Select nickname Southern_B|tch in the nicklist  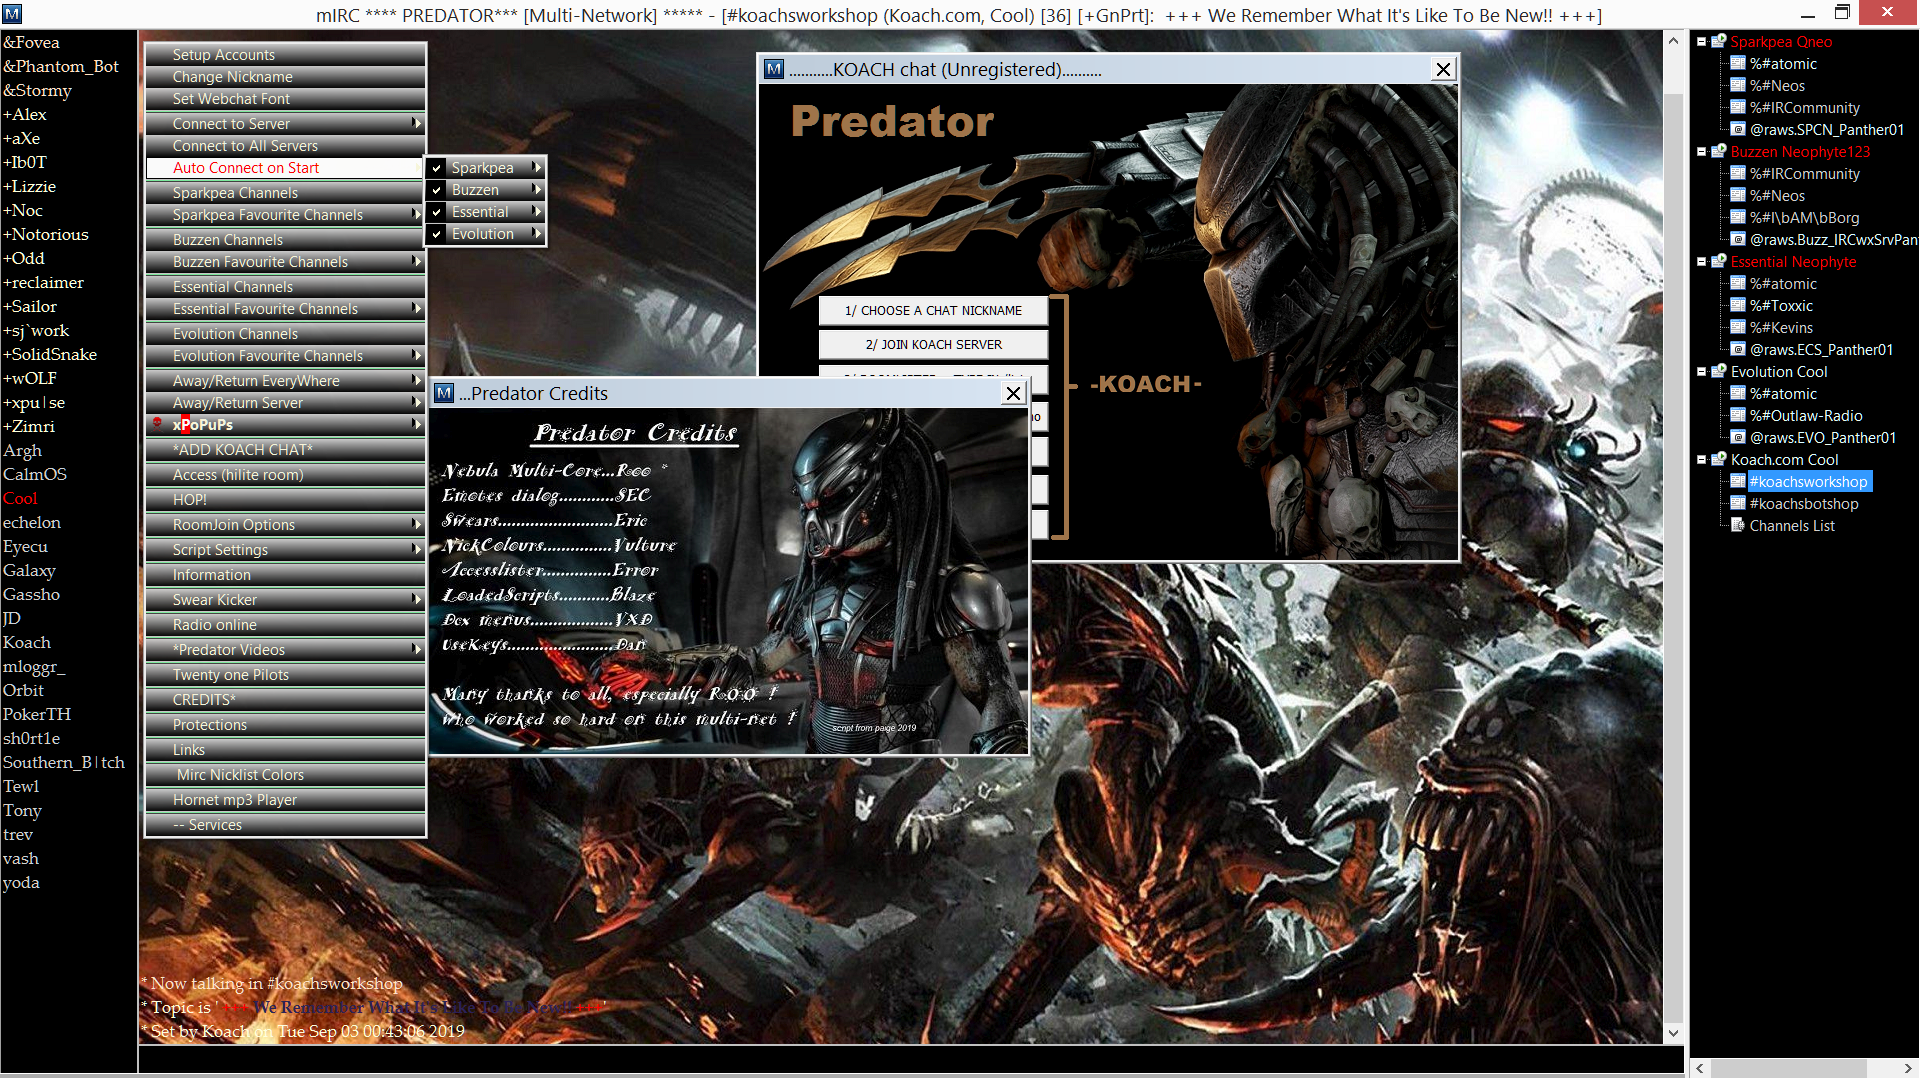click(x=64, y=762)
